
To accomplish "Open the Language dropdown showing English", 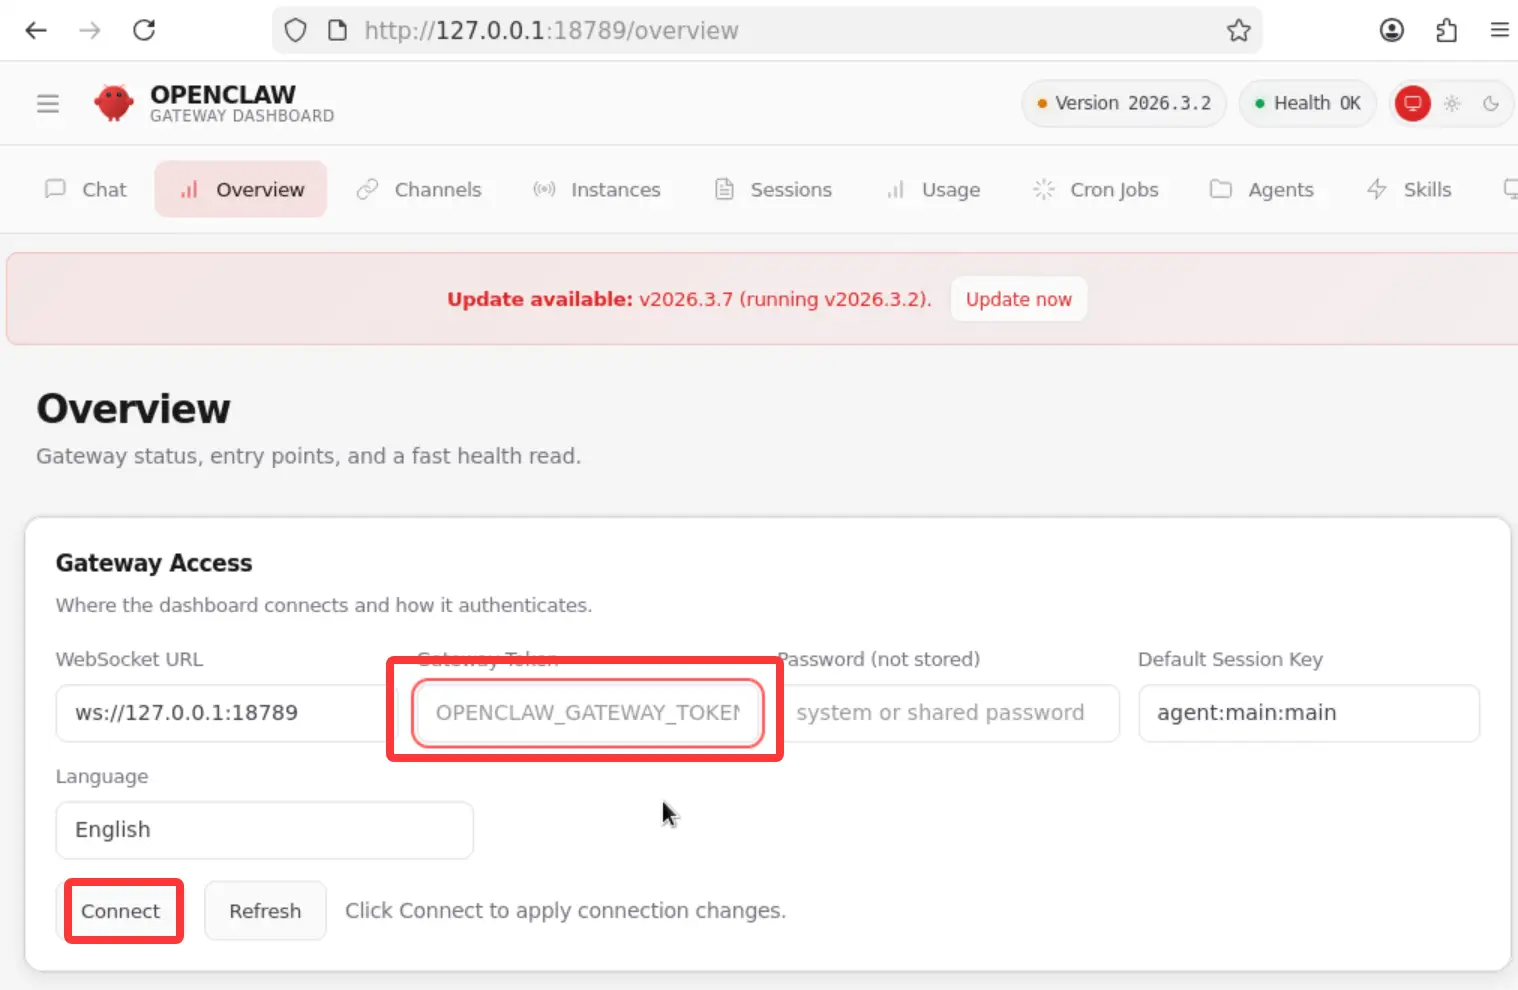I will [264, 830].
